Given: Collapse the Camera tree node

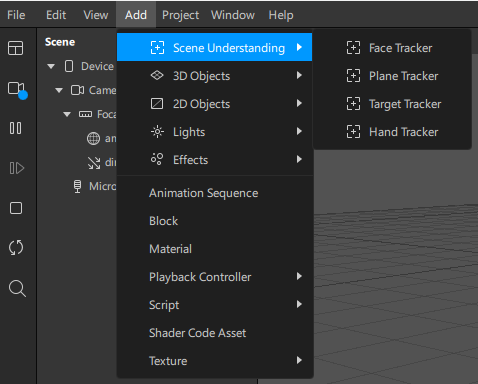Looking at the screenshot, I should pyautogui.click(x=59, y=90).
